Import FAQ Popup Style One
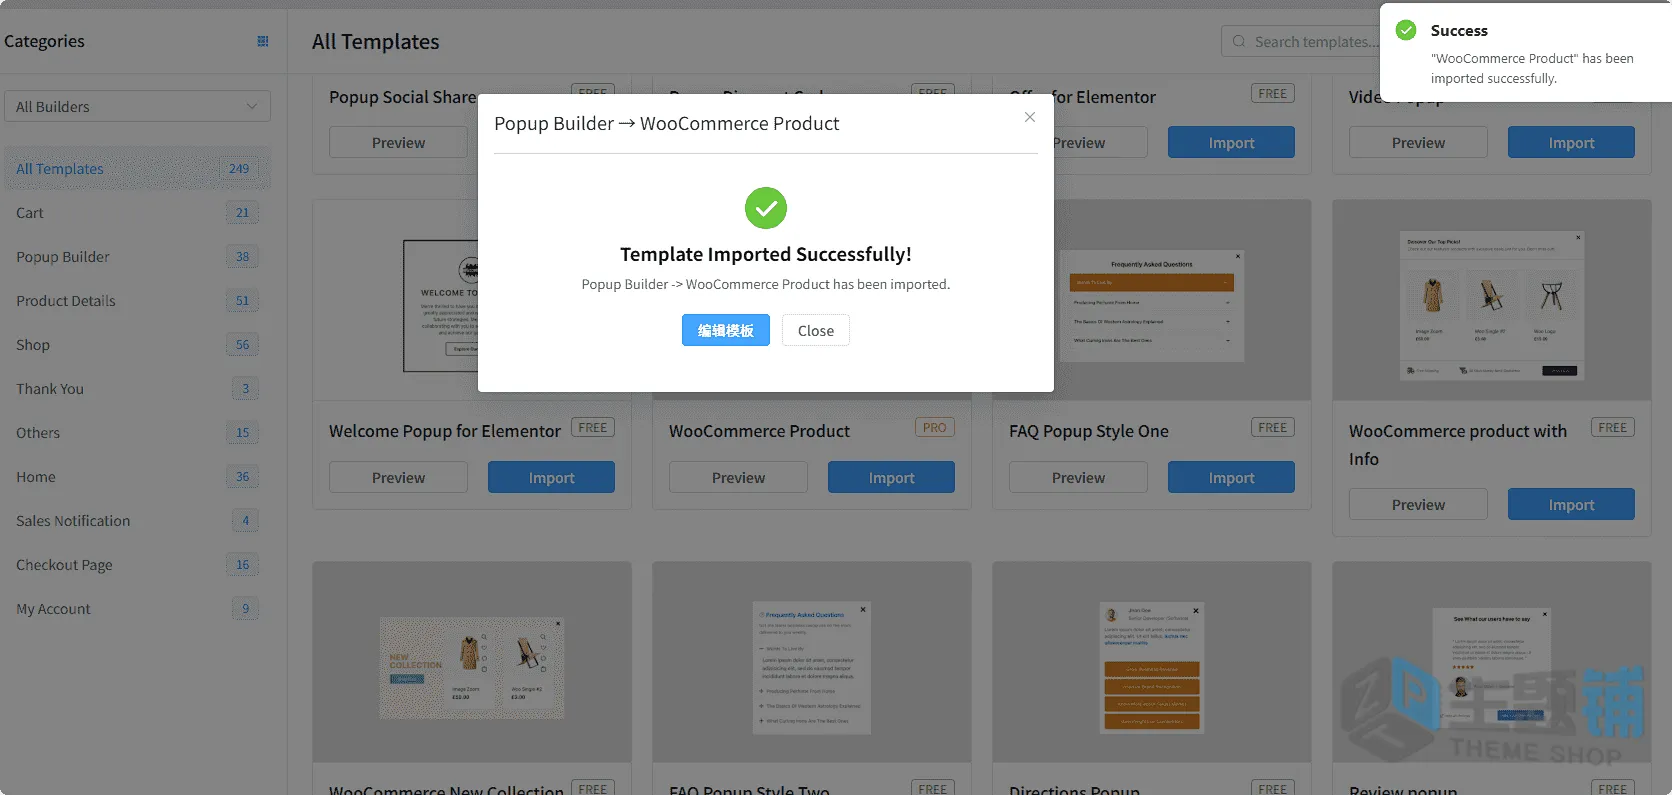The image size is (1672, 795). point(1231,477)
